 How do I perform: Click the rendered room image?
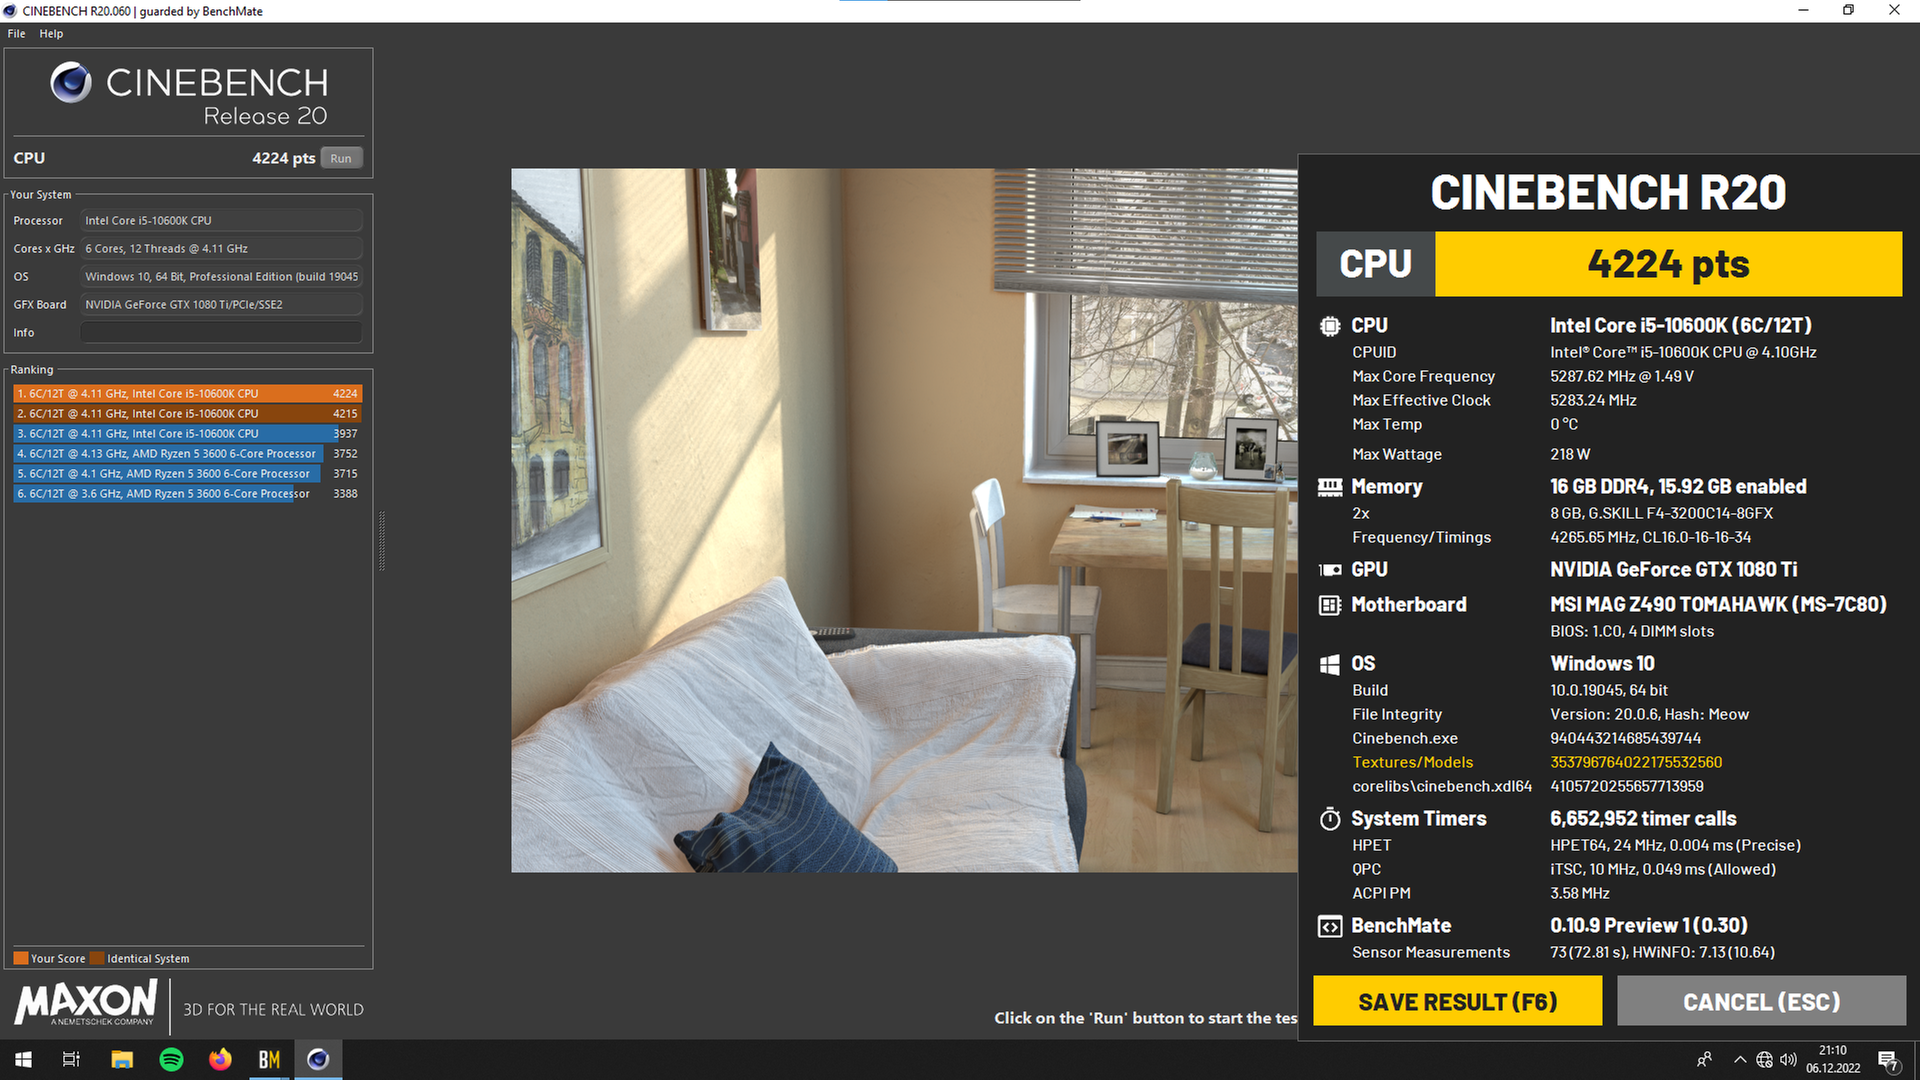click(x=904, y=520)
